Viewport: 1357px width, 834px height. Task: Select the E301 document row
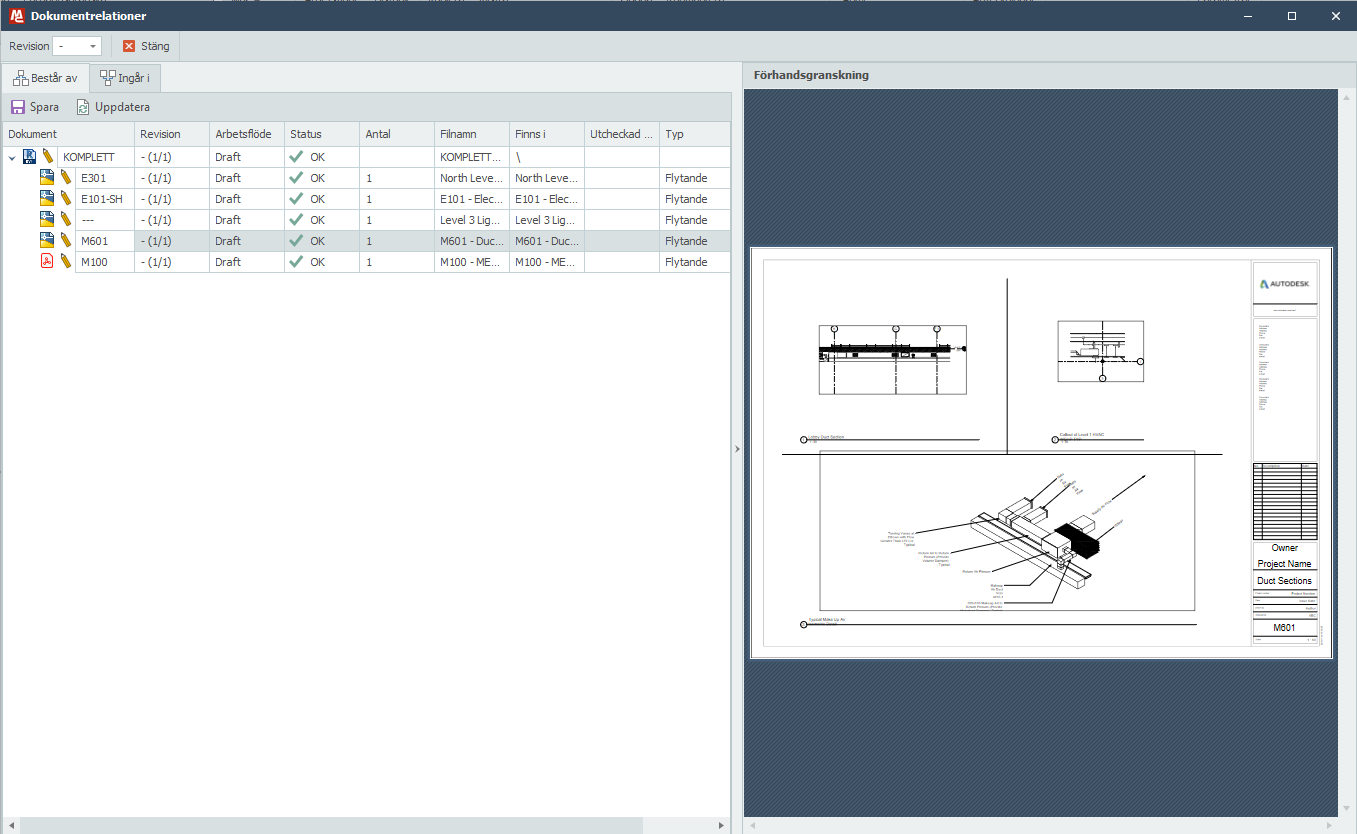pos(366,178)
